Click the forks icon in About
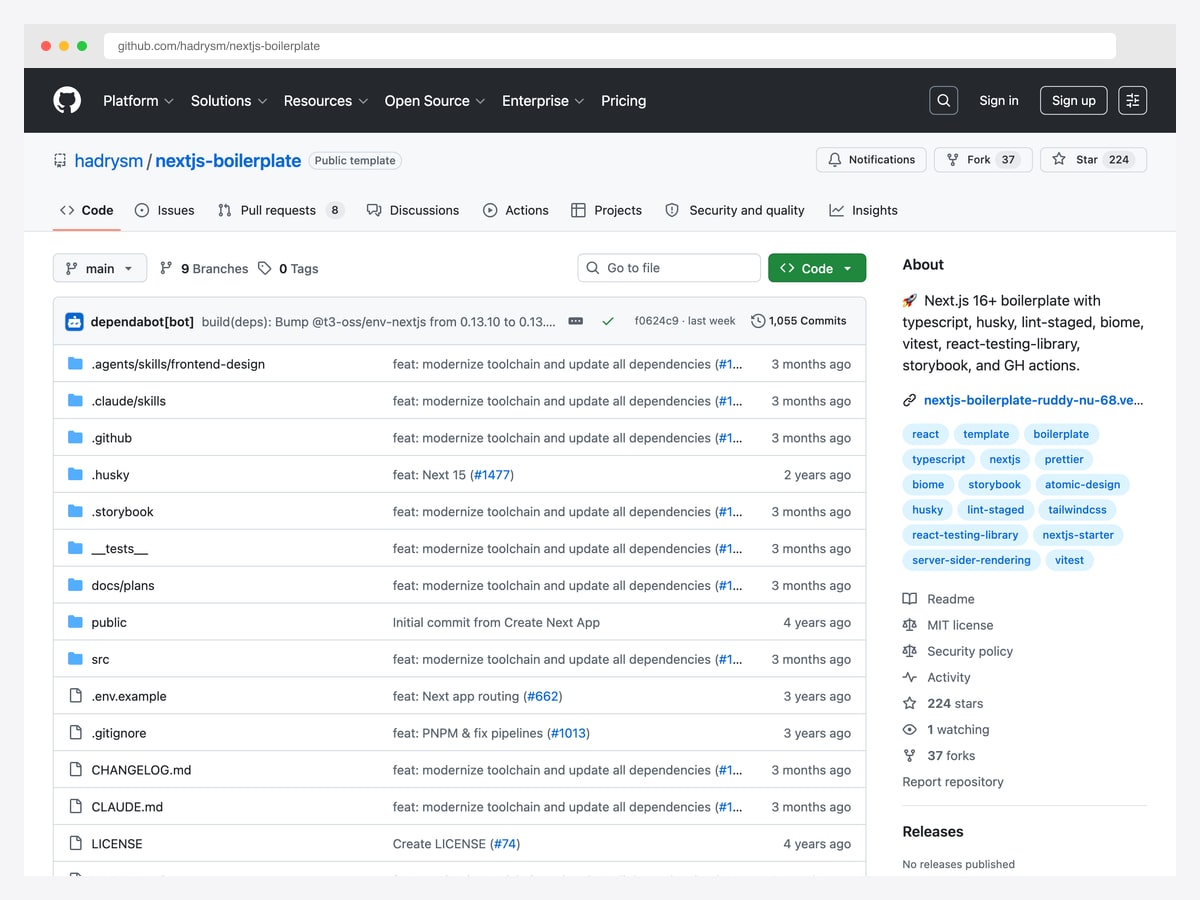Viewport: 1200px width, 900px height. [909, 756]
